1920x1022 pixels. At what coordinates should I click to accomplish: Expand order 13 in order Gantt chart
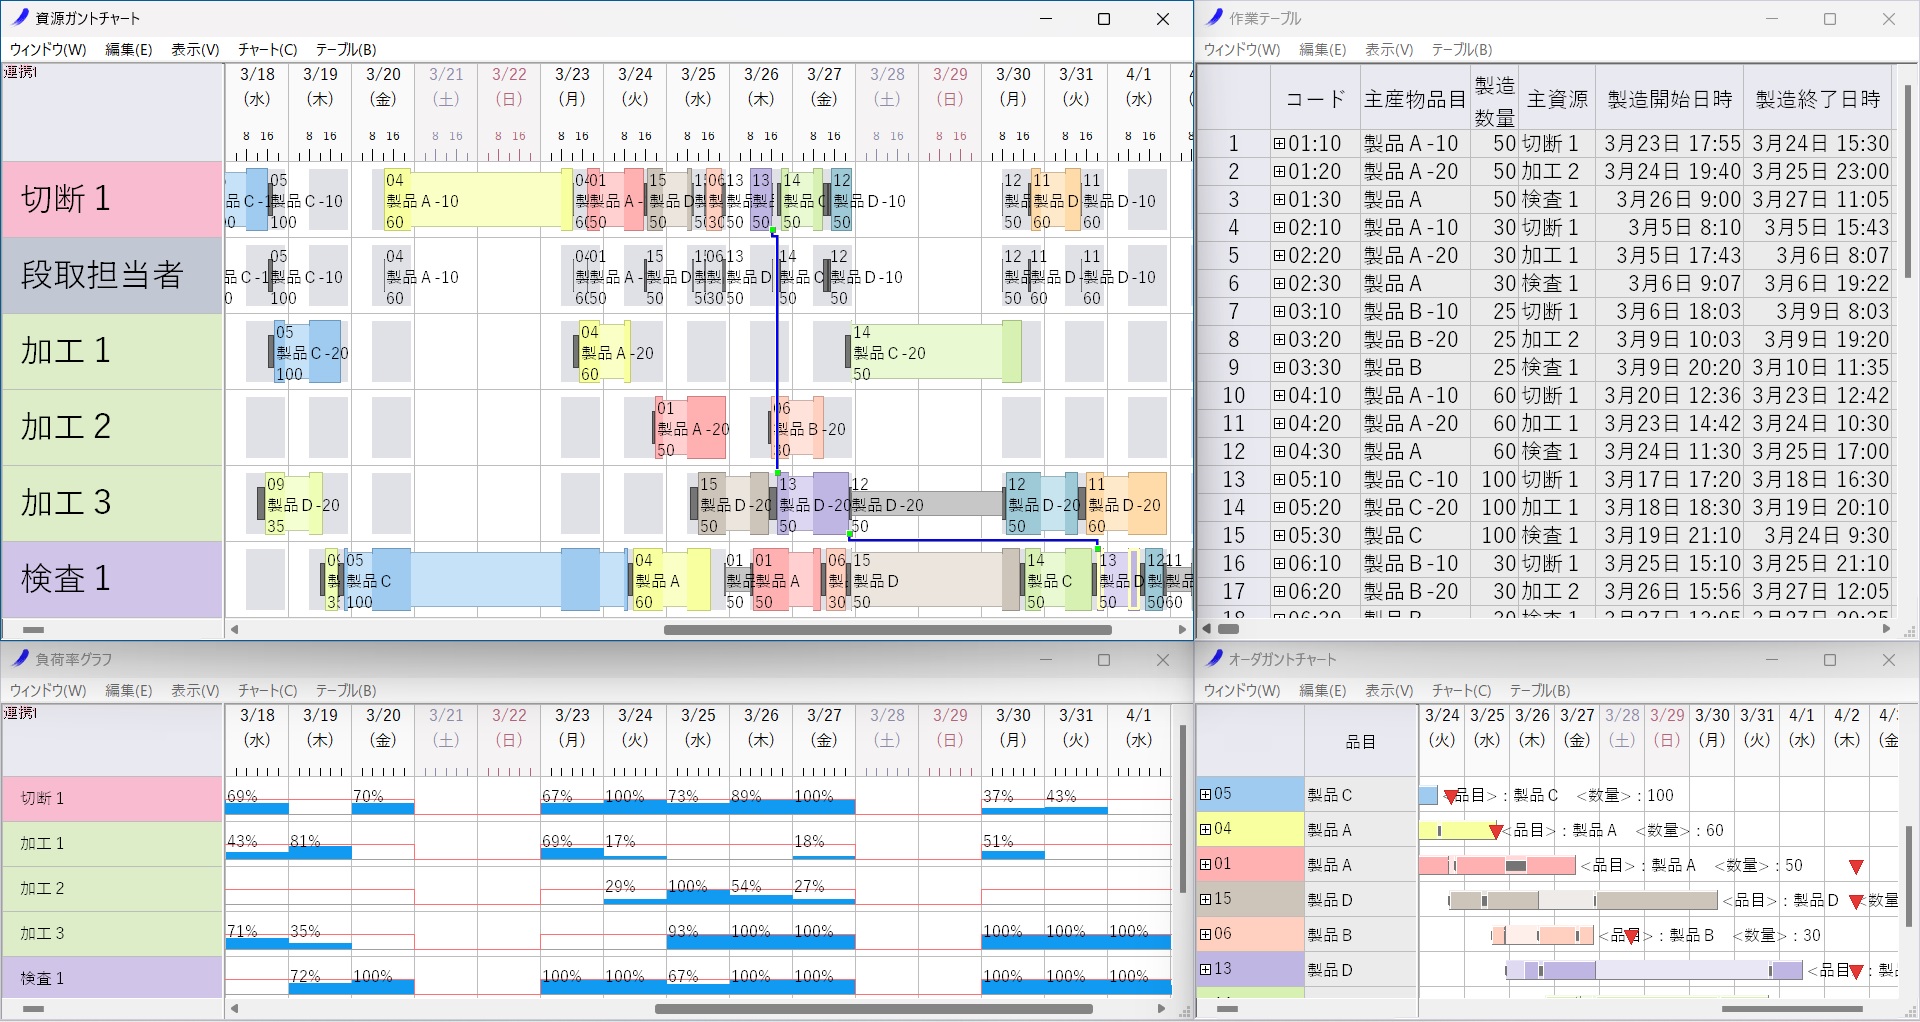click(1206, 969)
